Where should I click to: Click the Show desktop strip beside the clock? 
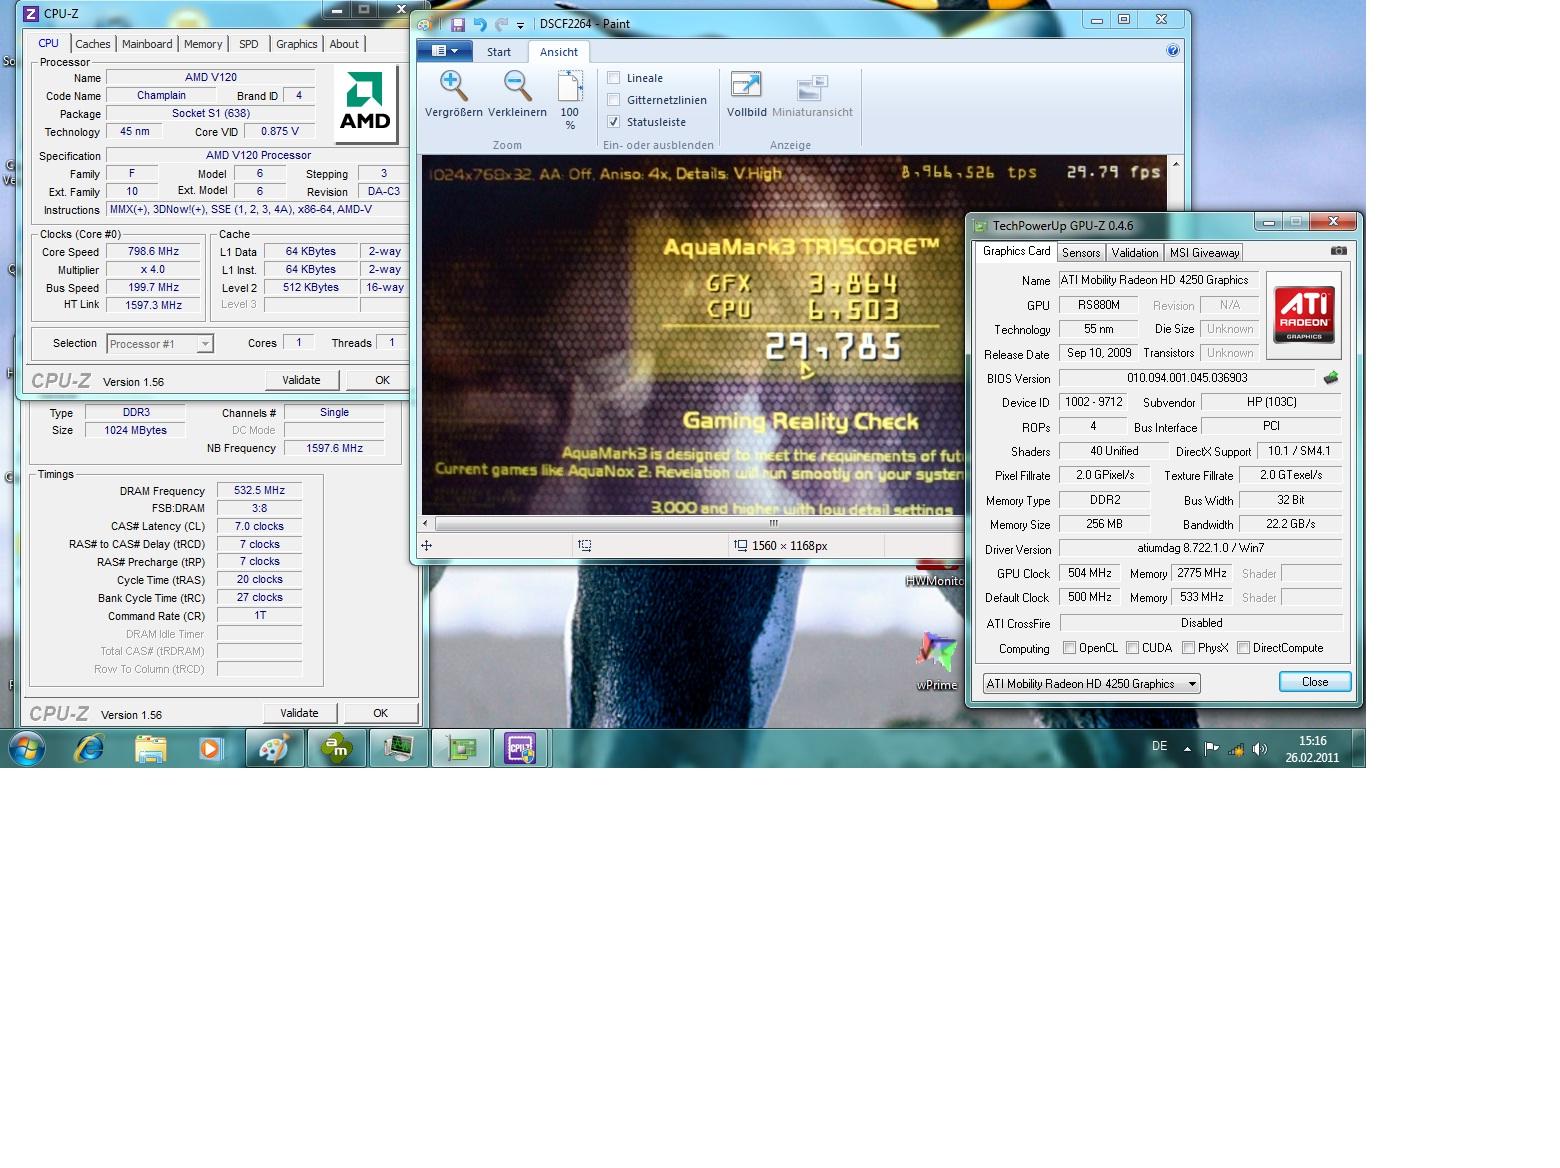click(1359, 749)
